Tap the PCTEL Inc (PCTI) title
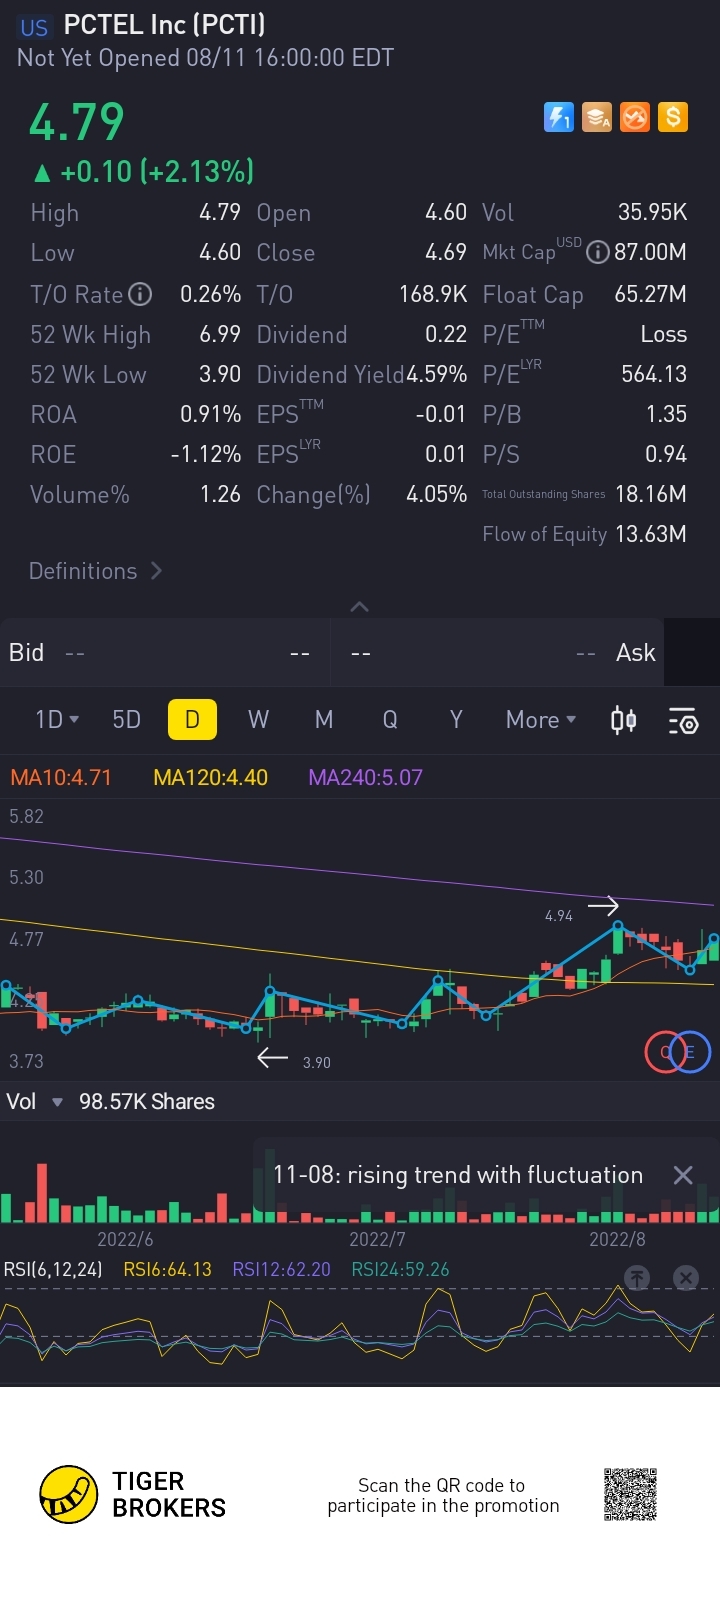 [165, 24]
